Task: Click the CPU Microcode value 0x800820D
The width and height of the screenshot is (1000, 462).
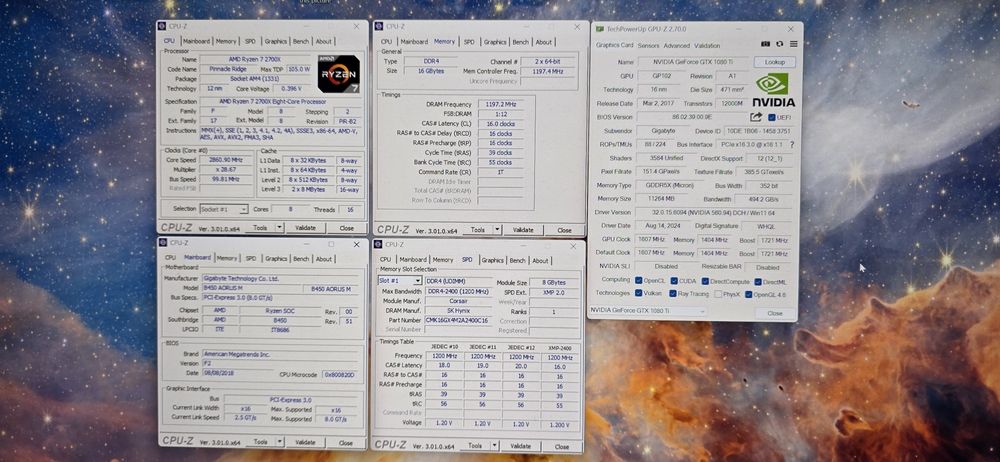Action: click(x=340, y=375)
